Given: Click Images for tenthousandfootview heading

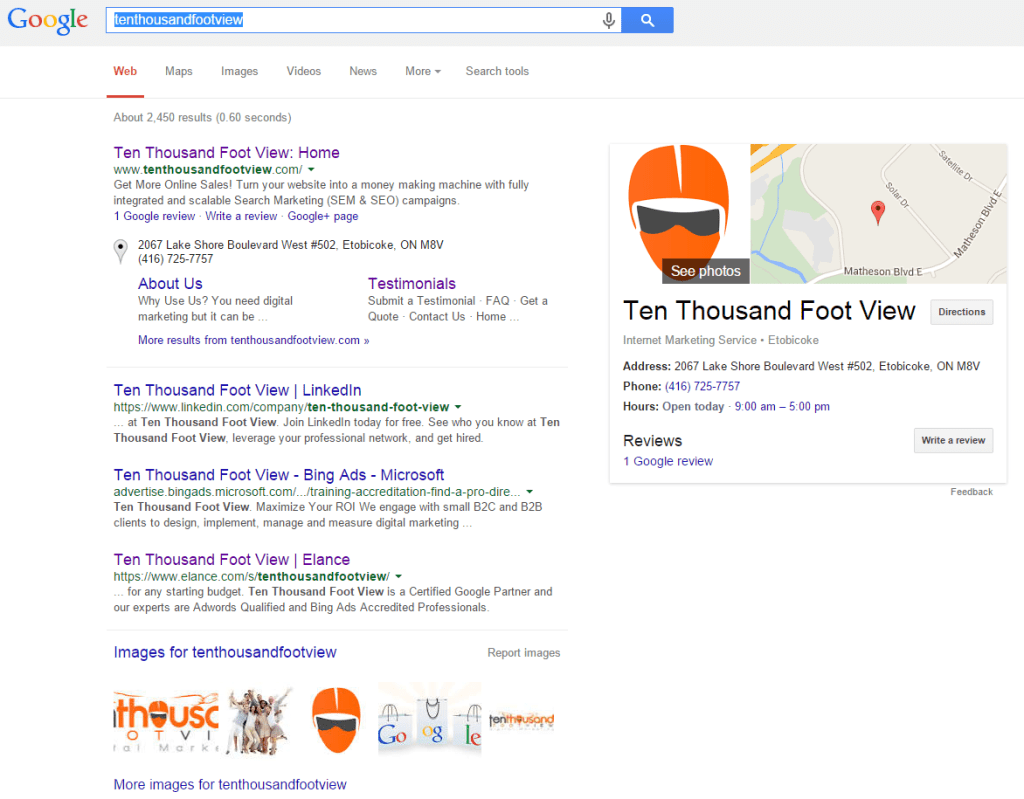Looking at the screenshot, I should coord(225,653).
